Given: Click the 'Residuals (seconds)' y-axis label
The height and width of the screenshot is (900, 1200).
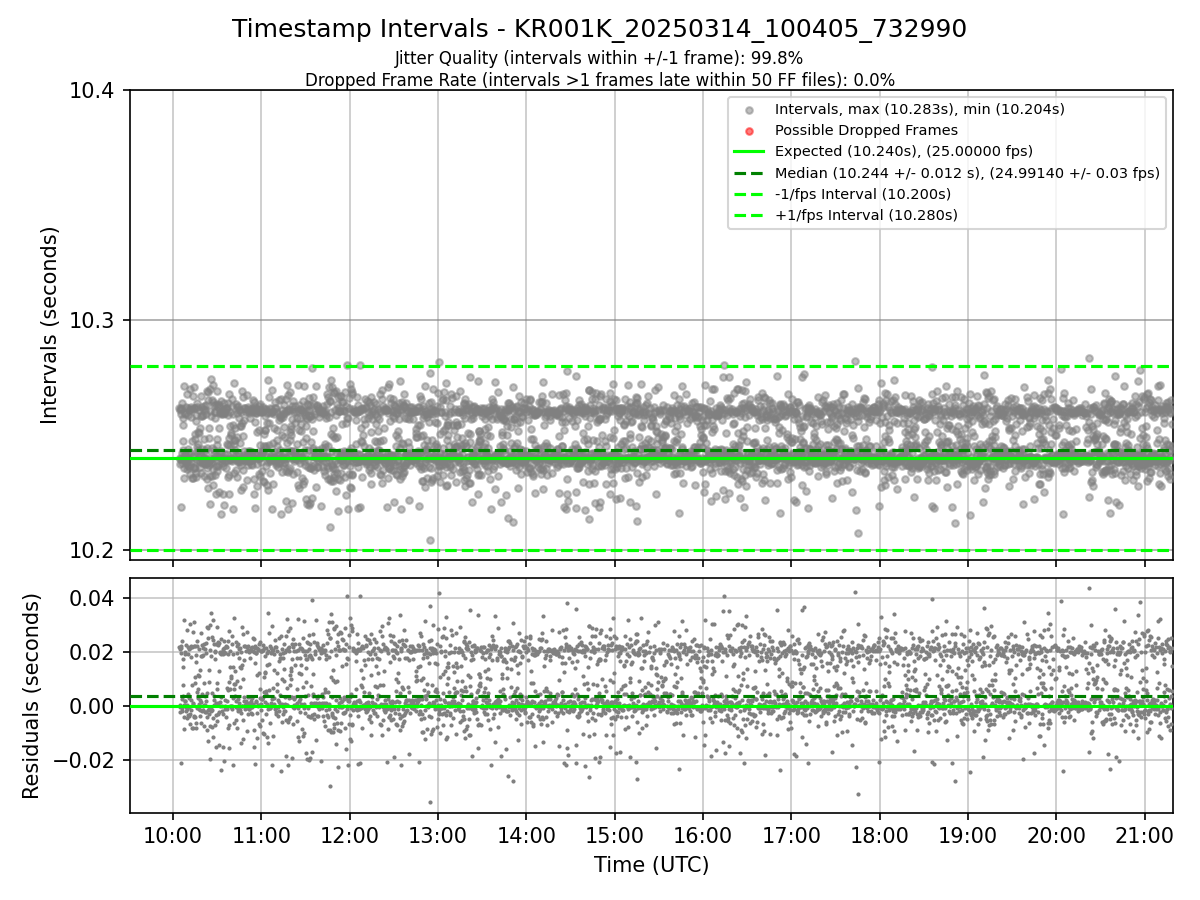Looking at the screenshot, I should tap(31, 696).
